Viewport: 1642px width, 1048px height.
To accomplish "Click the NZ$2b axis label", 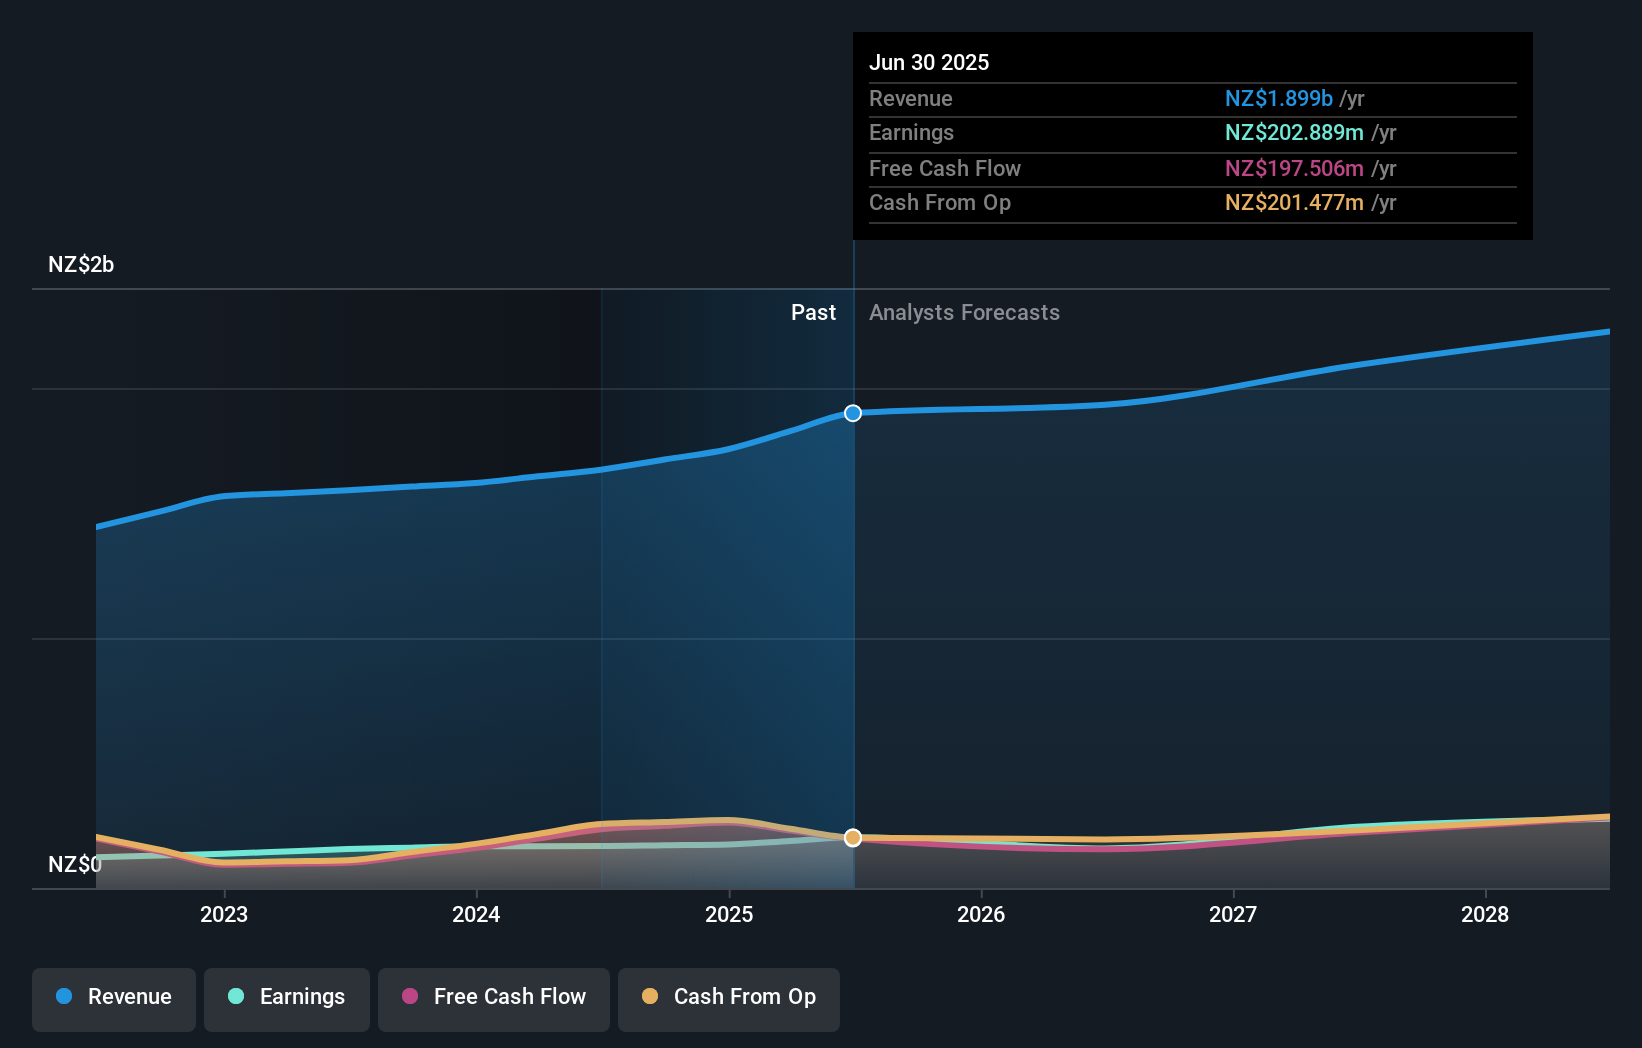I will (80, 265).
